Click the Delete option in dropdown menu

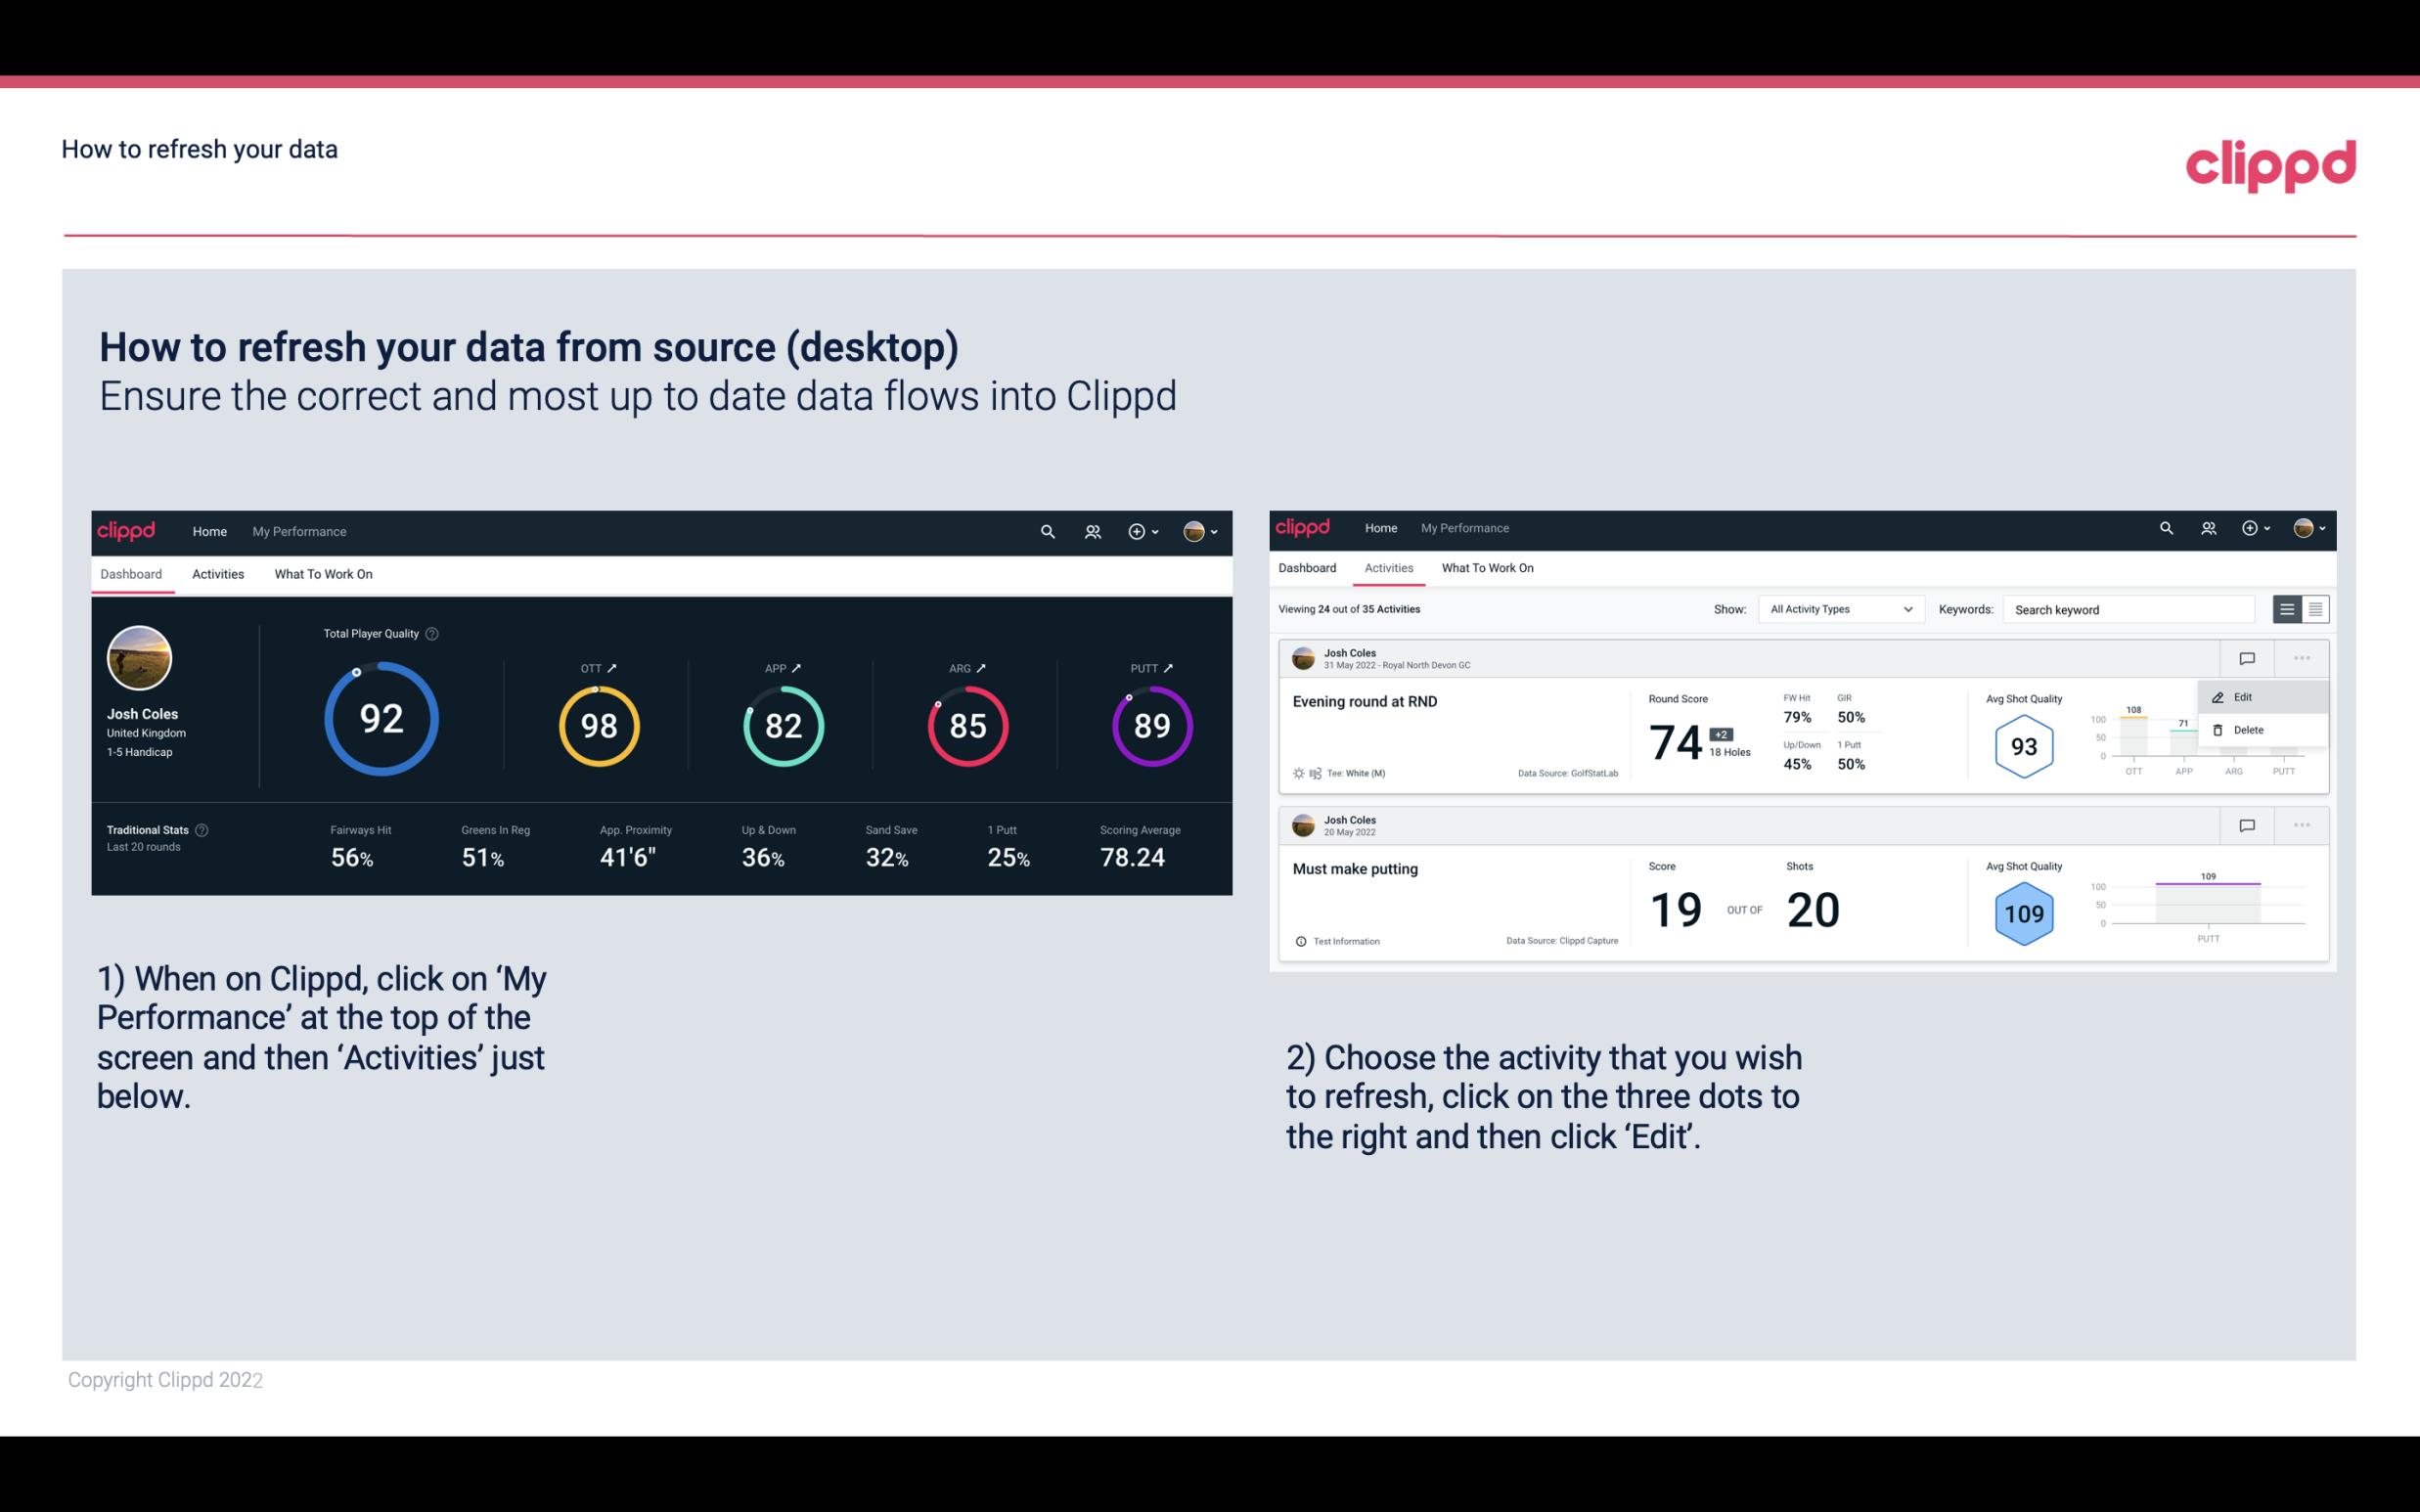point(2248,730)
